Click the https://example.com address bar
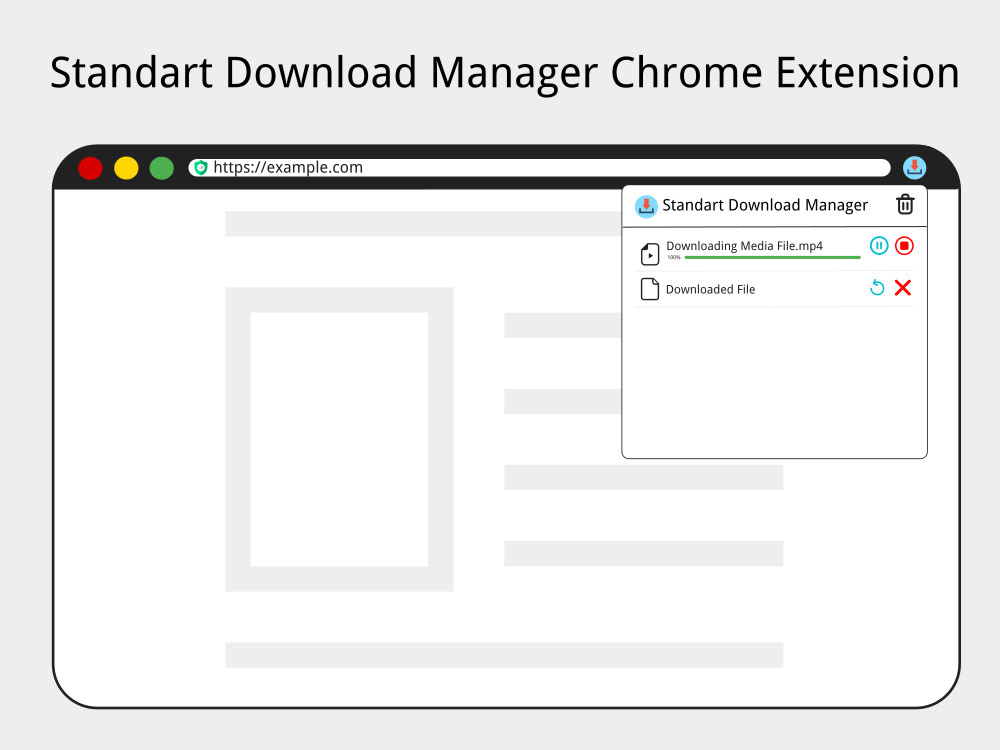The width and height of the screenshot is (1000, 750). pyautogui.click(x=540, y=168)
